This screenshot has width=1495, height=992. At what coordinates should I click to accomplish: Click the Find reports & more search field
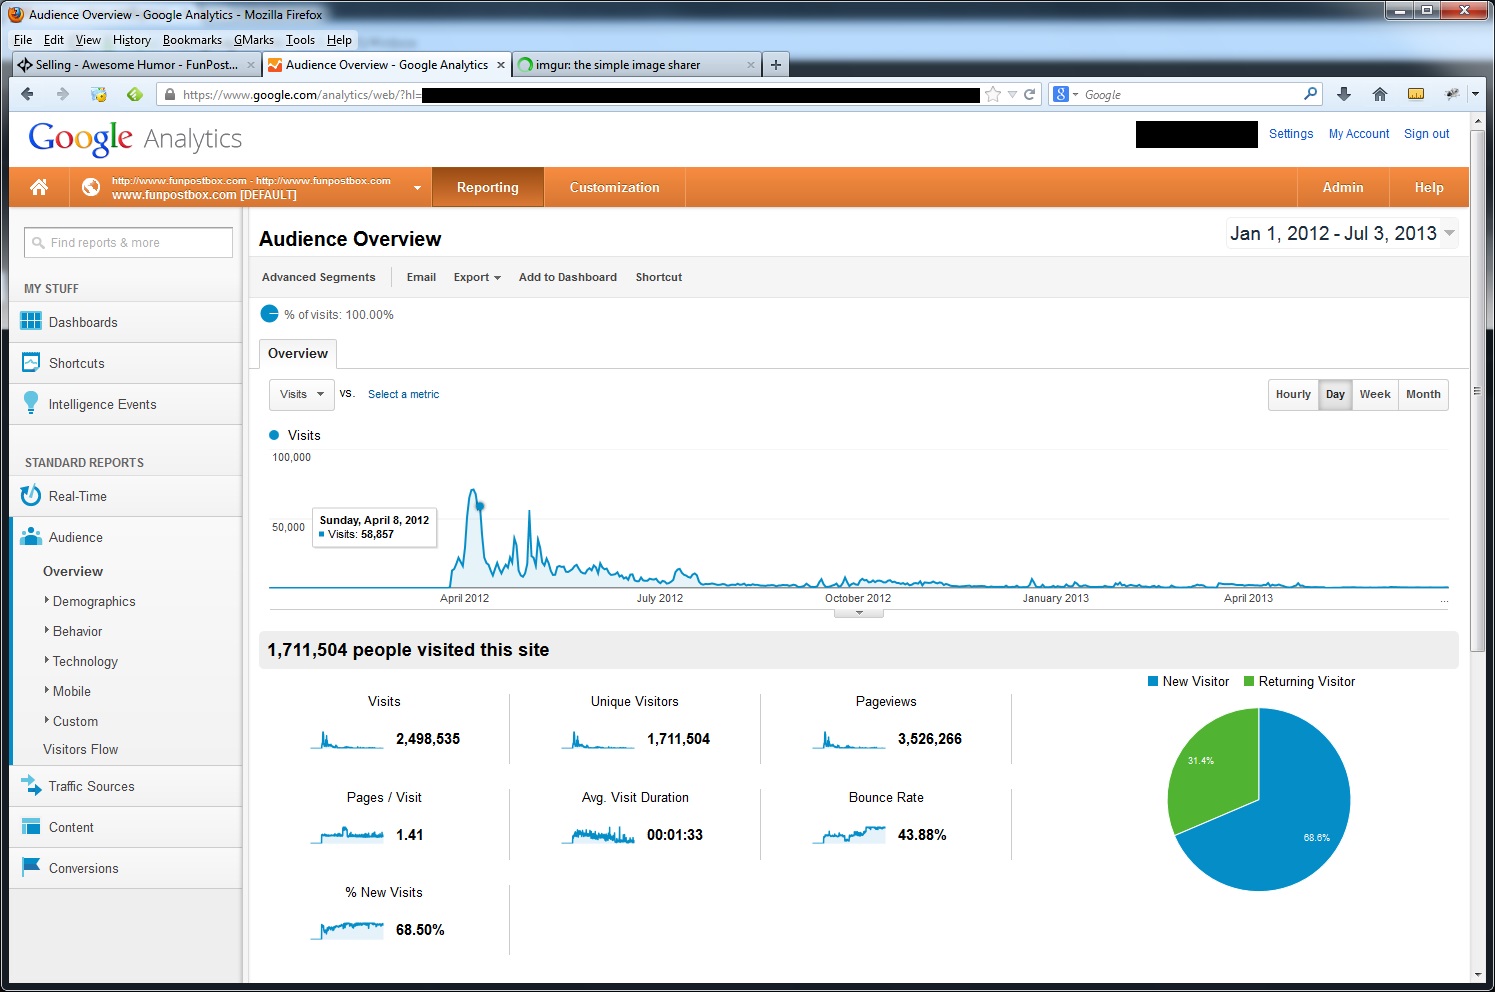pos(128,243)
